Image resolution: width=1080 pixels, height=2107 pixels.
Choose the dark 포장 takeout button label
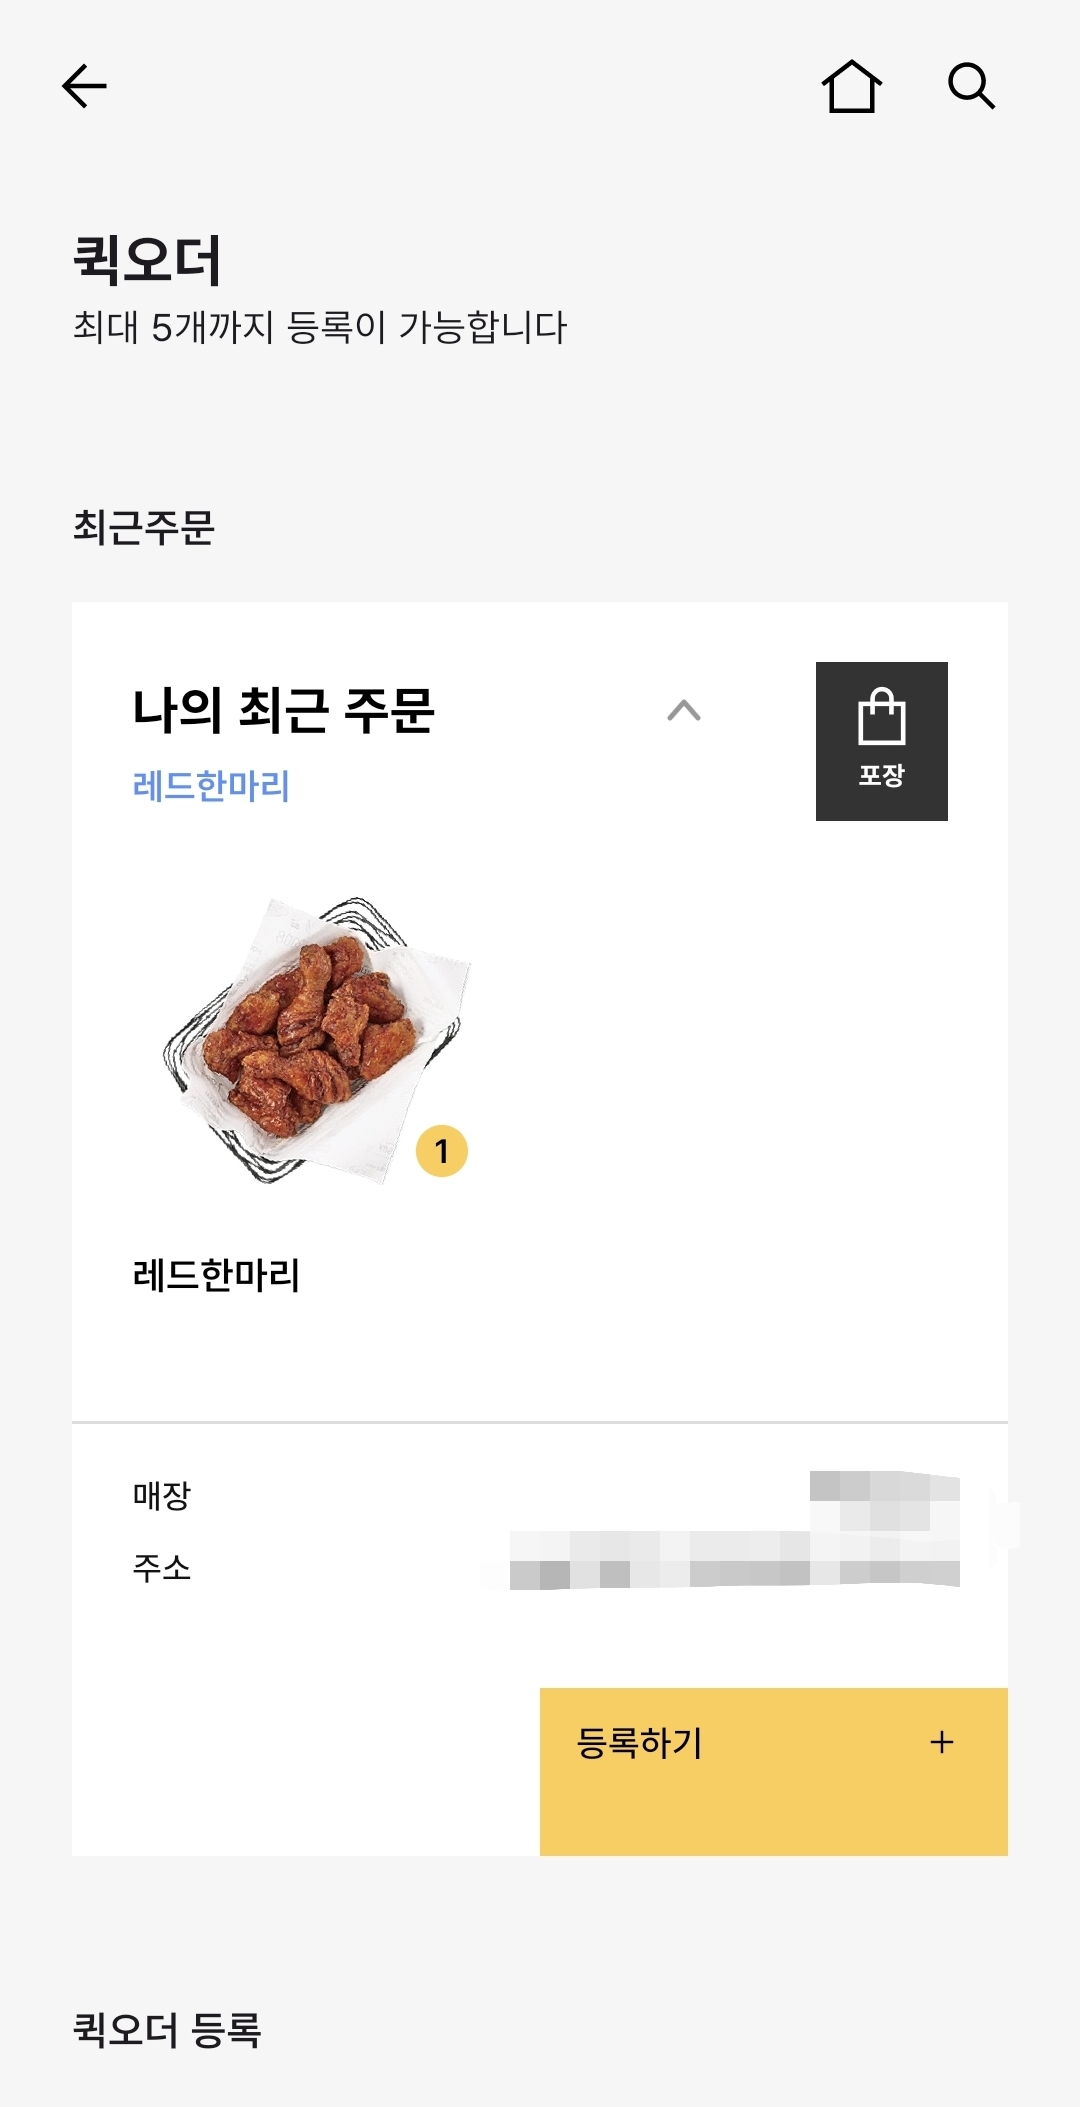point(882,775)
